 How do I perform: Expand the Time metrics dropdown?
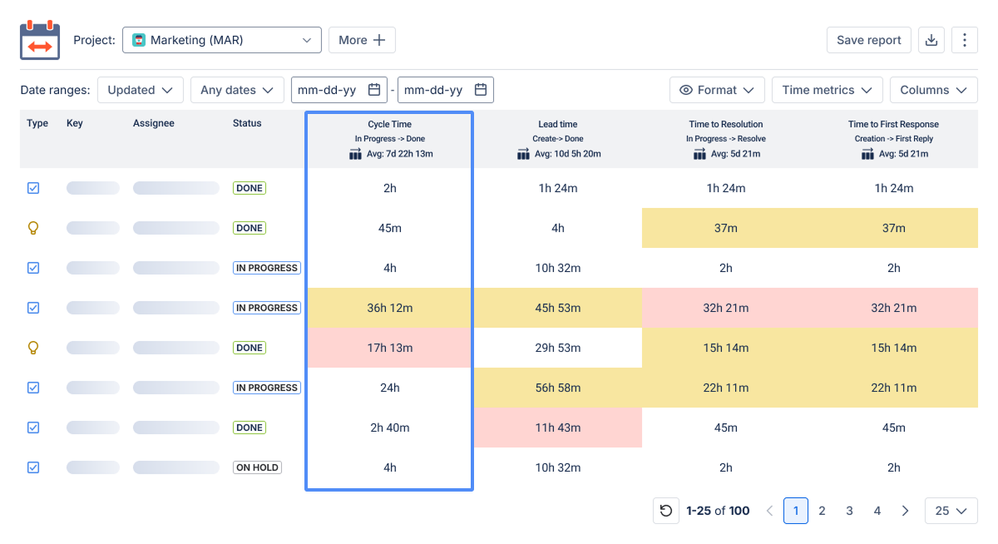pos(827,90)
